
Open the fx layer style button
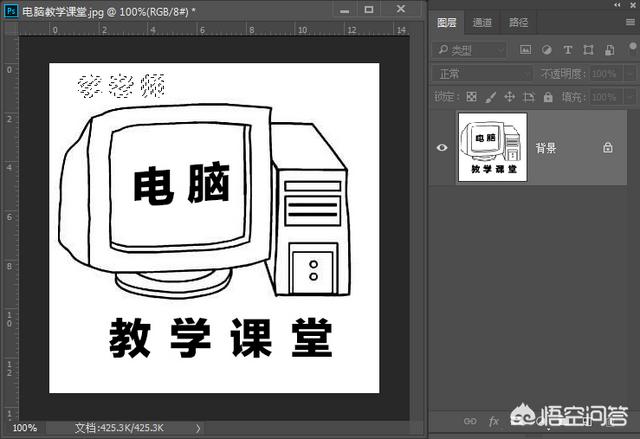pyautogui.click(x=494, y=420)
